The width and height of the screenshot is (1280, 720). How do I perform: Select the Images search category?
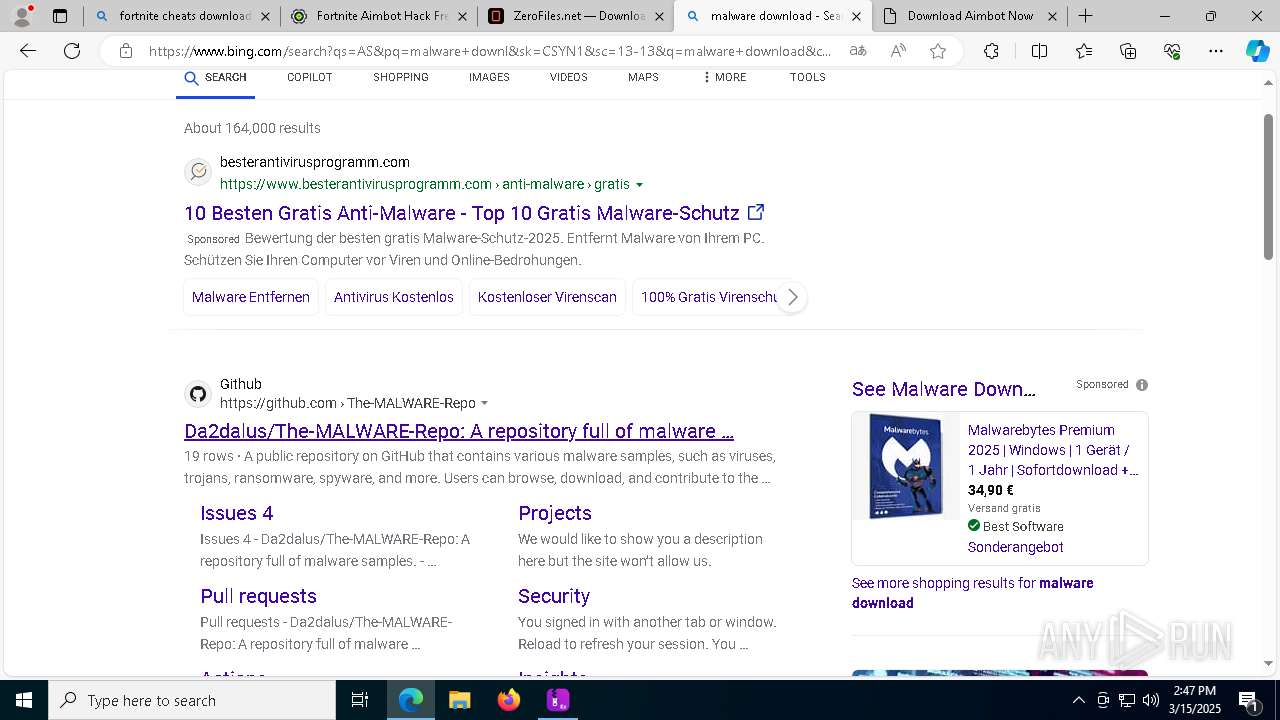tap(489, 77)
